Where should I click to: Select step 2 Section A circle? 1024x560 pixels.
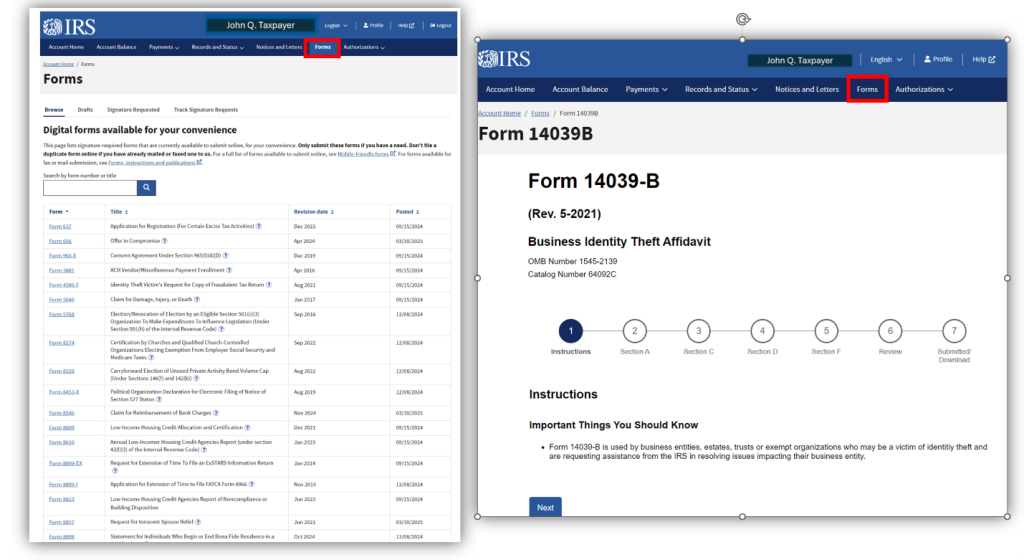(635, 331)
